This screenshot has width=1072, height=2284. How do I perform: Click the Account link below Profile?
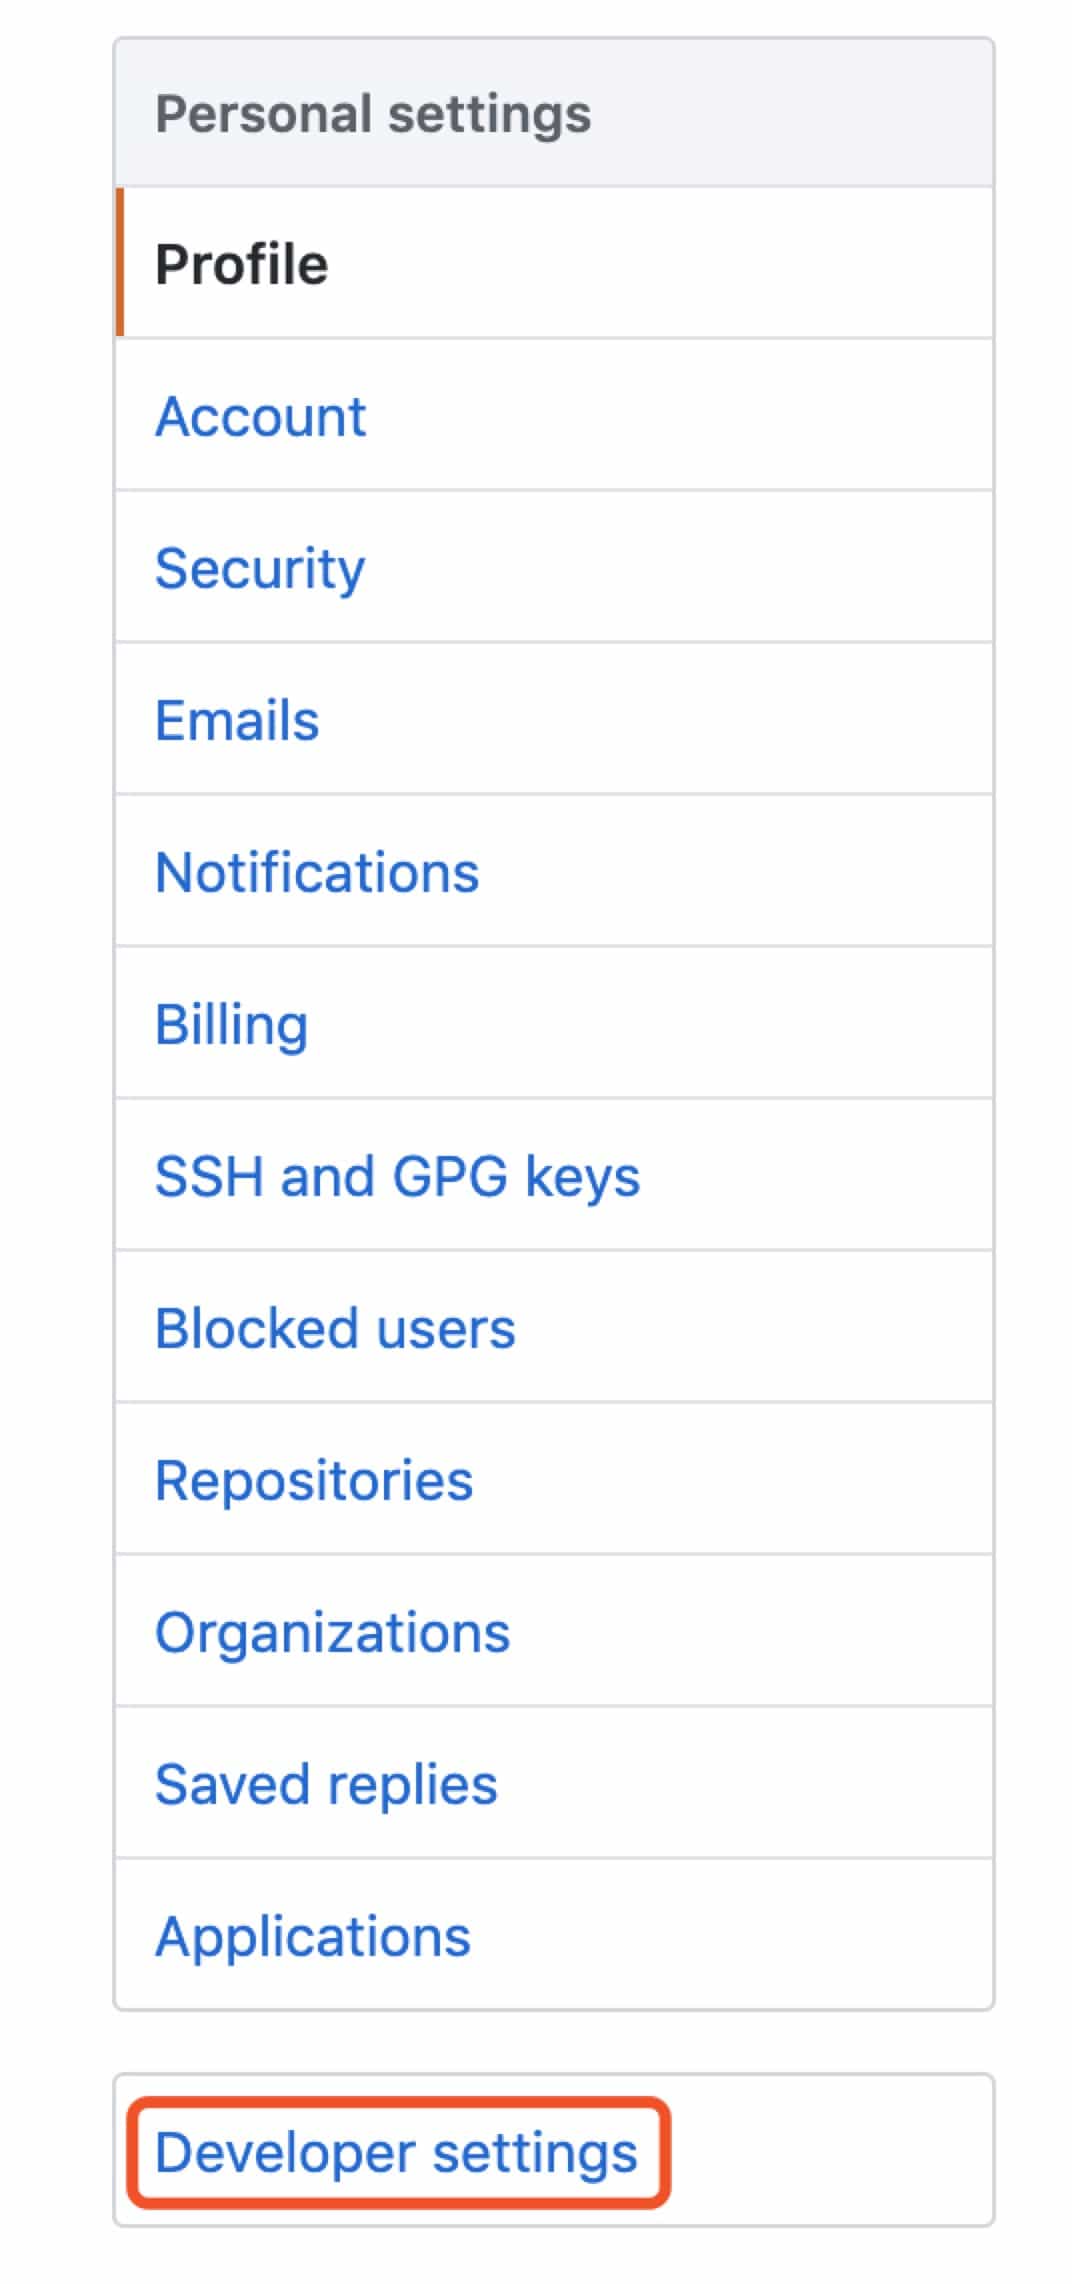point(260,416)
